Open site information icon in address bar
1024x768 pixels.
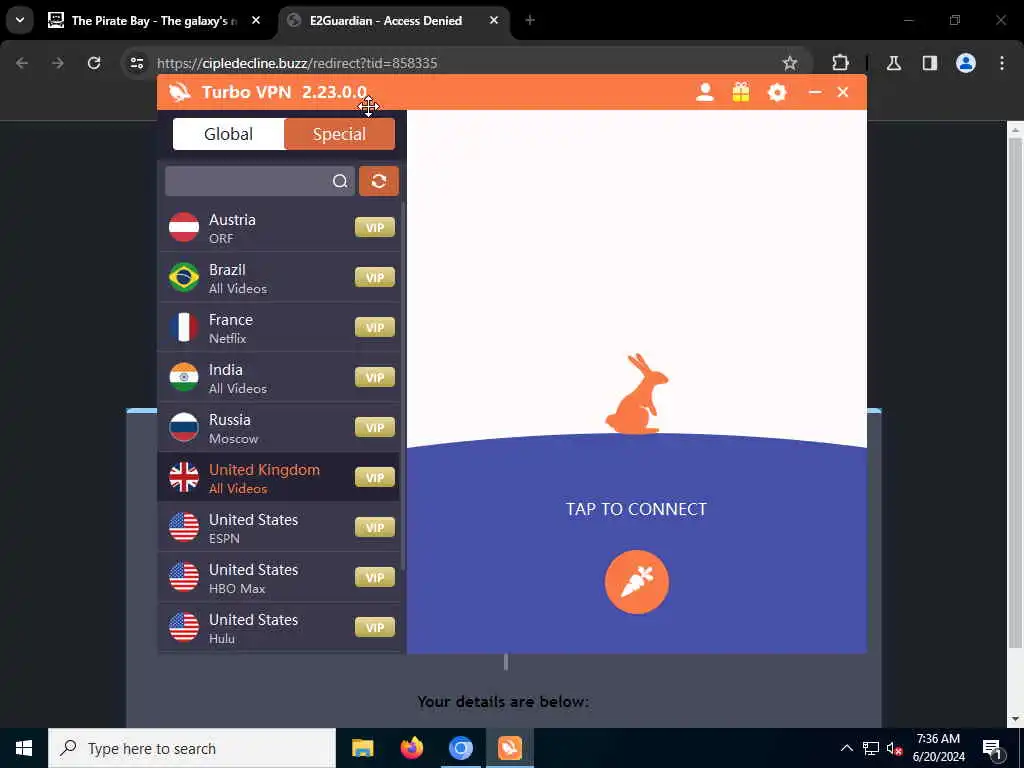[x=136, y=63]
